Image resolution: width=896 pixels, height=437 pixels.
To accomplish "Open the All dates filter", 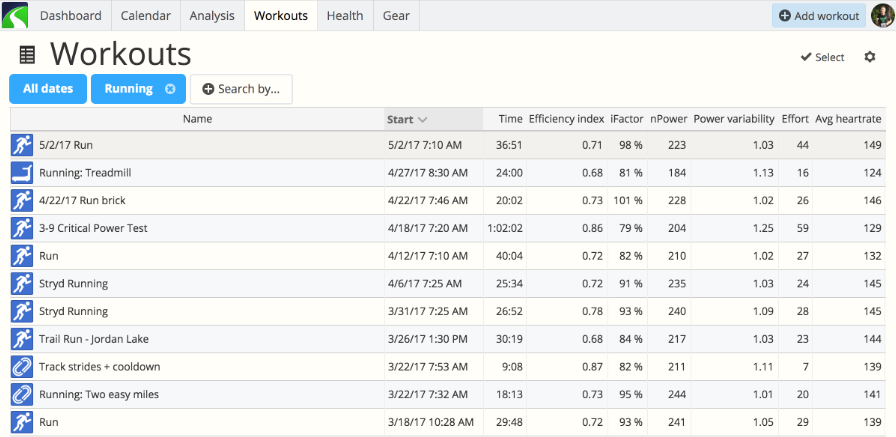I will click(48, 89).
